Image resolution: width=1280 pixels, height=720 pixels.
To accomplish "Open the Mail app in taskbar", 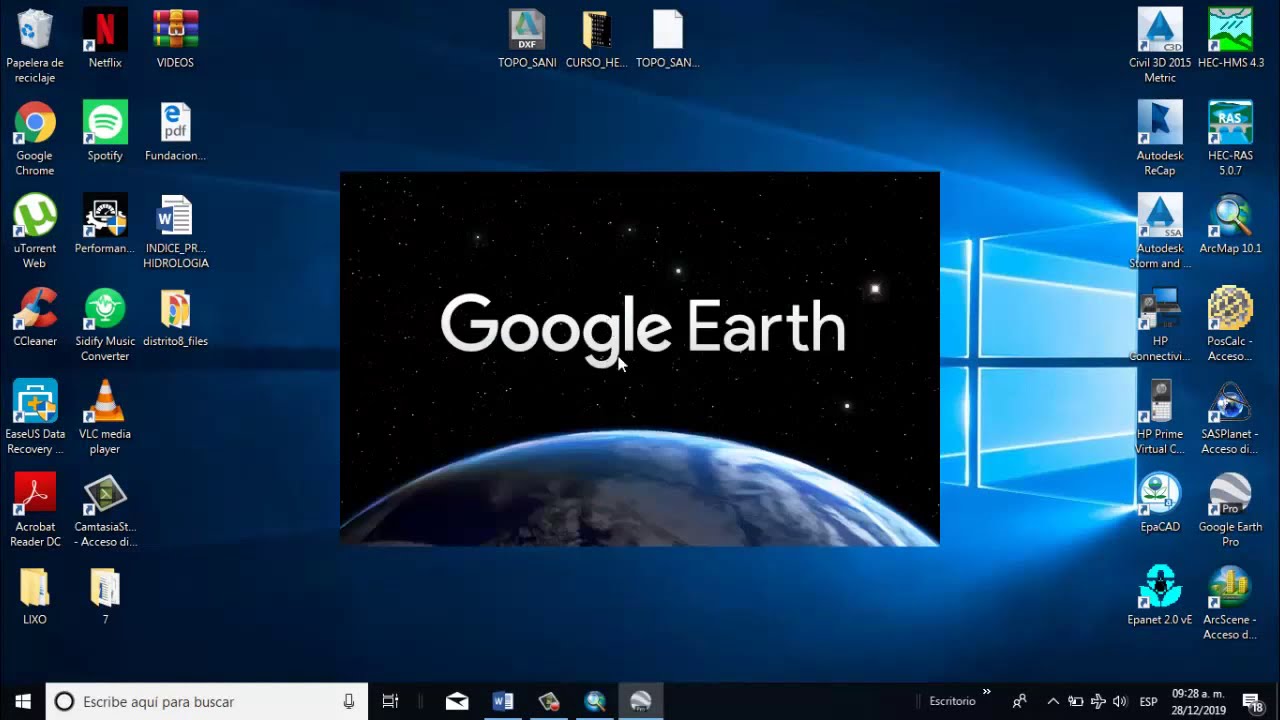I will [457, 701].
